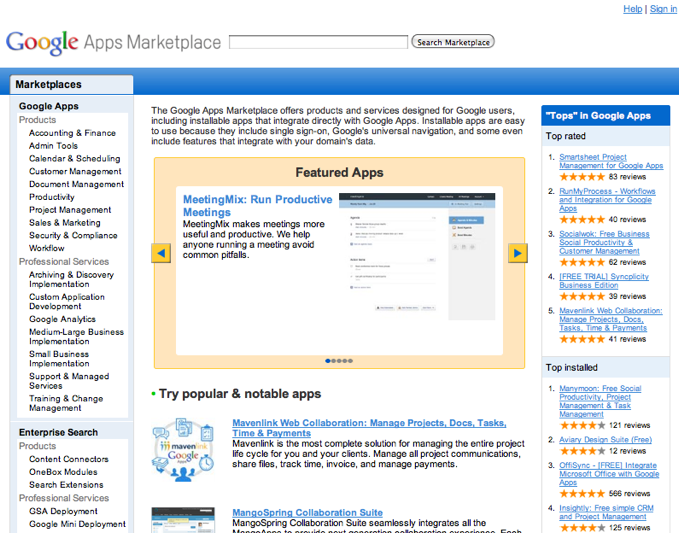Open top installed Insightly Free CRM link
The height and width of the screenshot is (533, 679).
pos(606,512)
